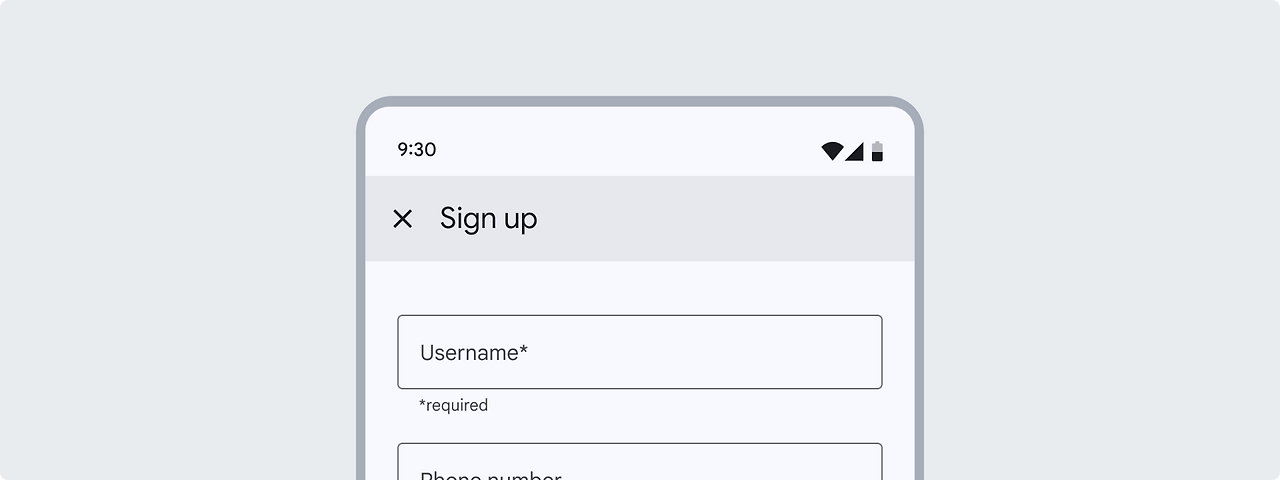Tap the cellular signal icon
1280x480 pixels.
[854, 151]
